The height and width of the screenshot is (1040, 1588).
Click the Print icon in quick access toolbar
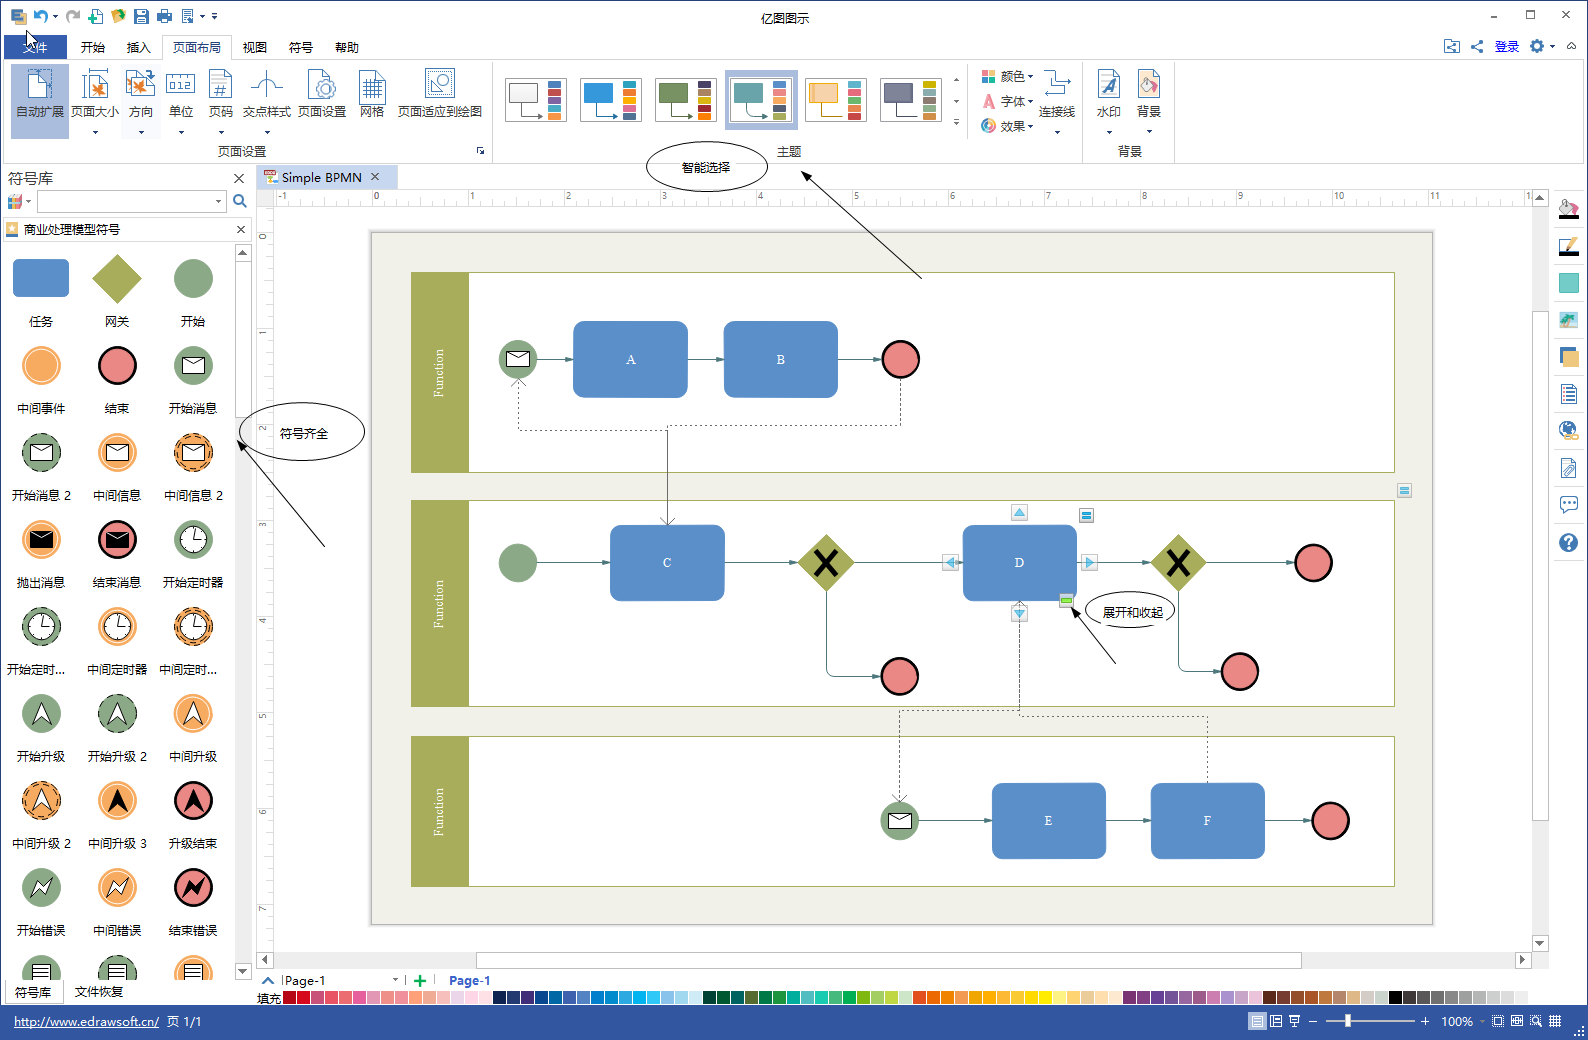pyautogui.click(x=165, y=16)
